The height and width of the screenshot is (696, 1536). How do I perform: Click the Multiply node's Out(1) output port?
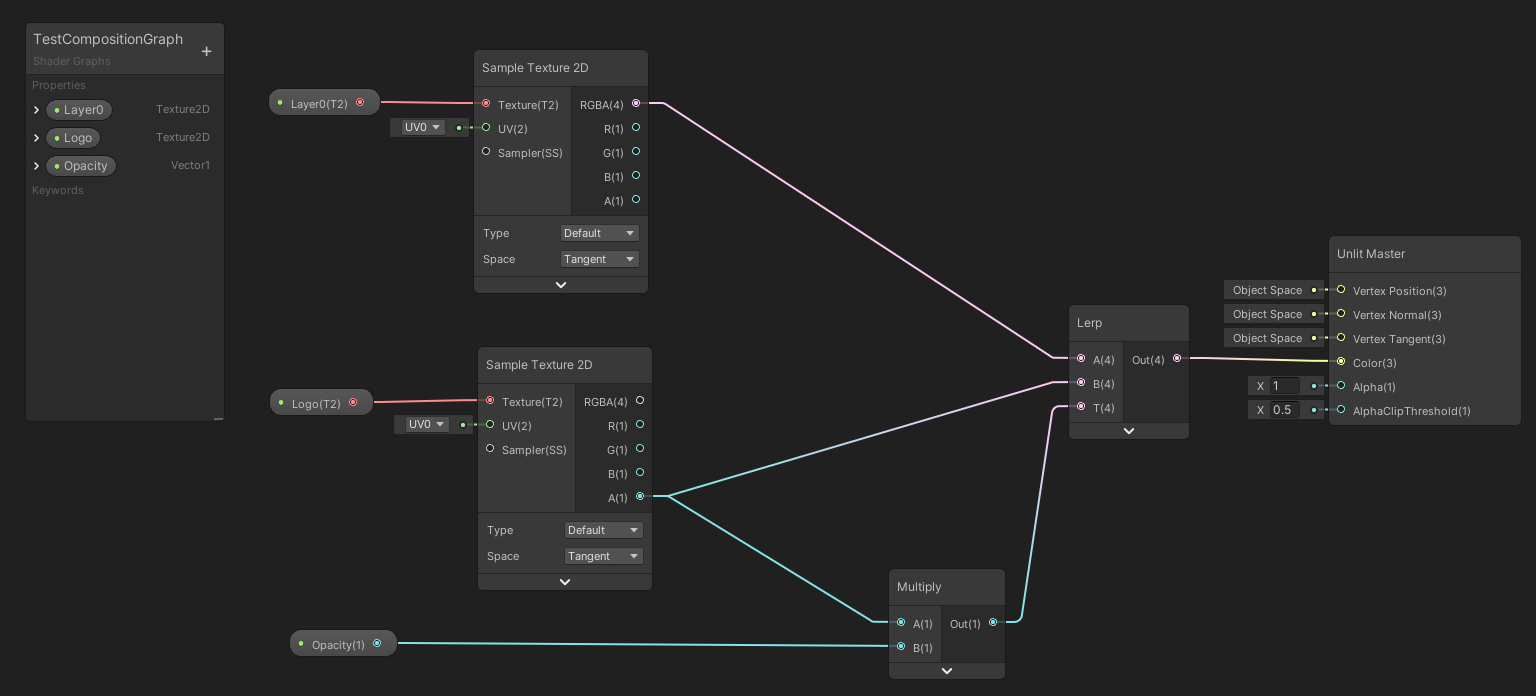[x=993, y=622]
